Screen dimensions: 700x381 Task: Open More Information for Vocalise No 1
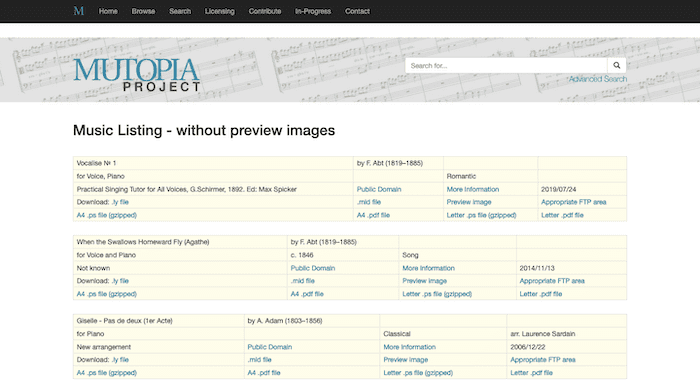473,189
